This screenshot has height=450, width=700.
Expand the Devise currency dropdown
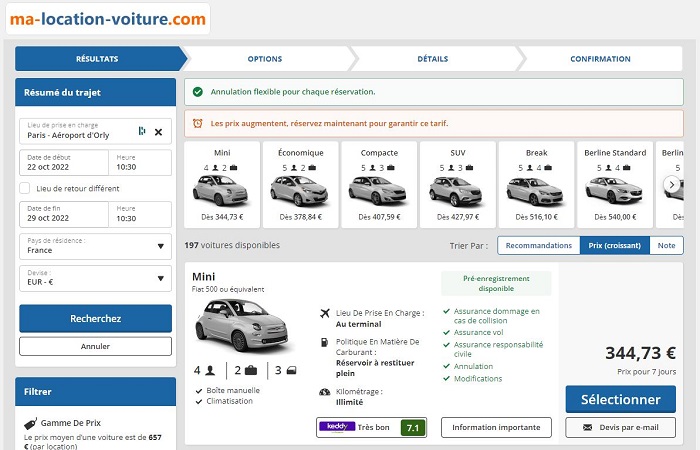pyautogui.click(x=95, y=279)
